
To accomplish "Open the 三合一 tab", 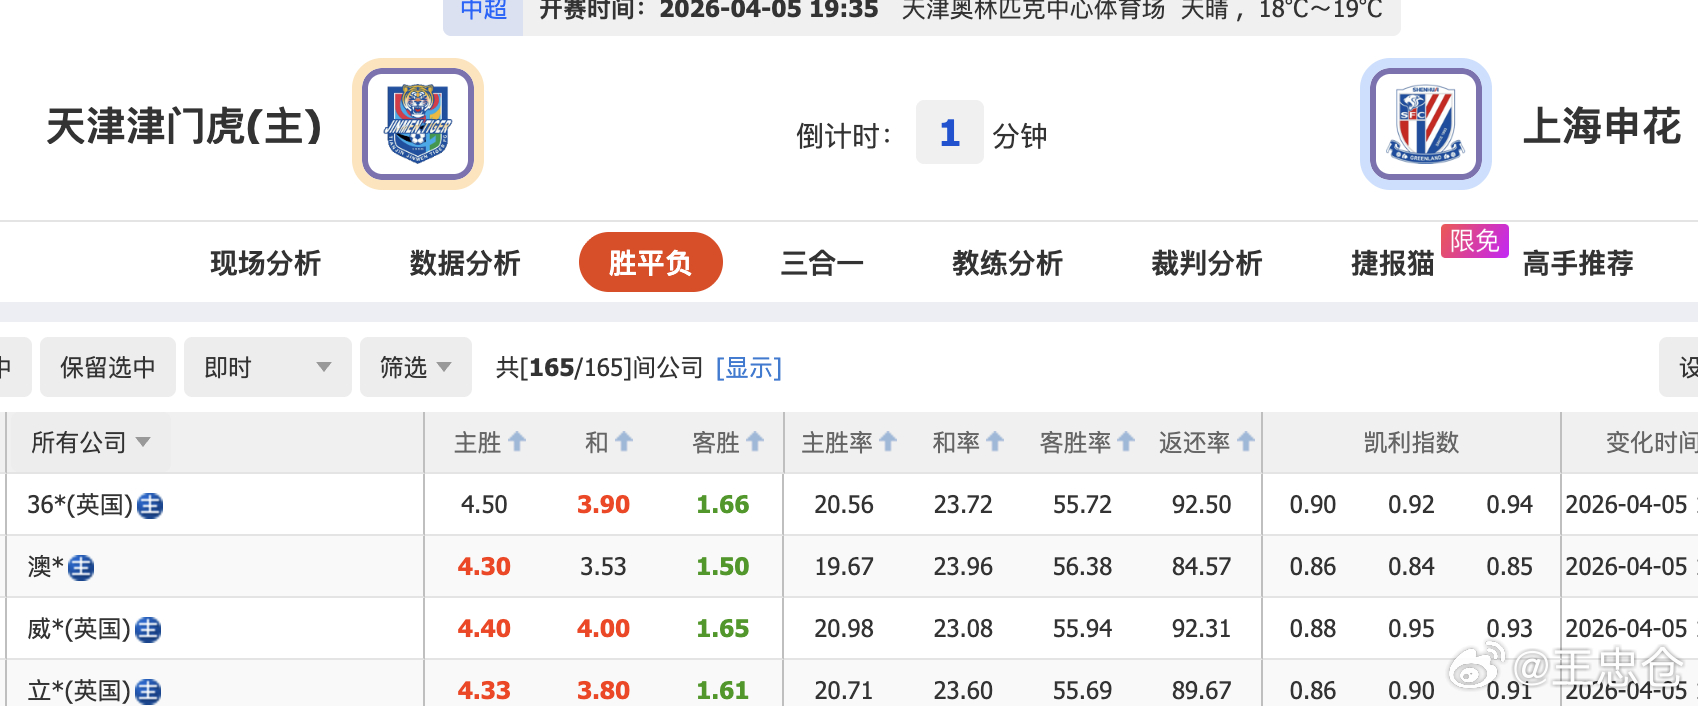I will click(x=822, y=263).
